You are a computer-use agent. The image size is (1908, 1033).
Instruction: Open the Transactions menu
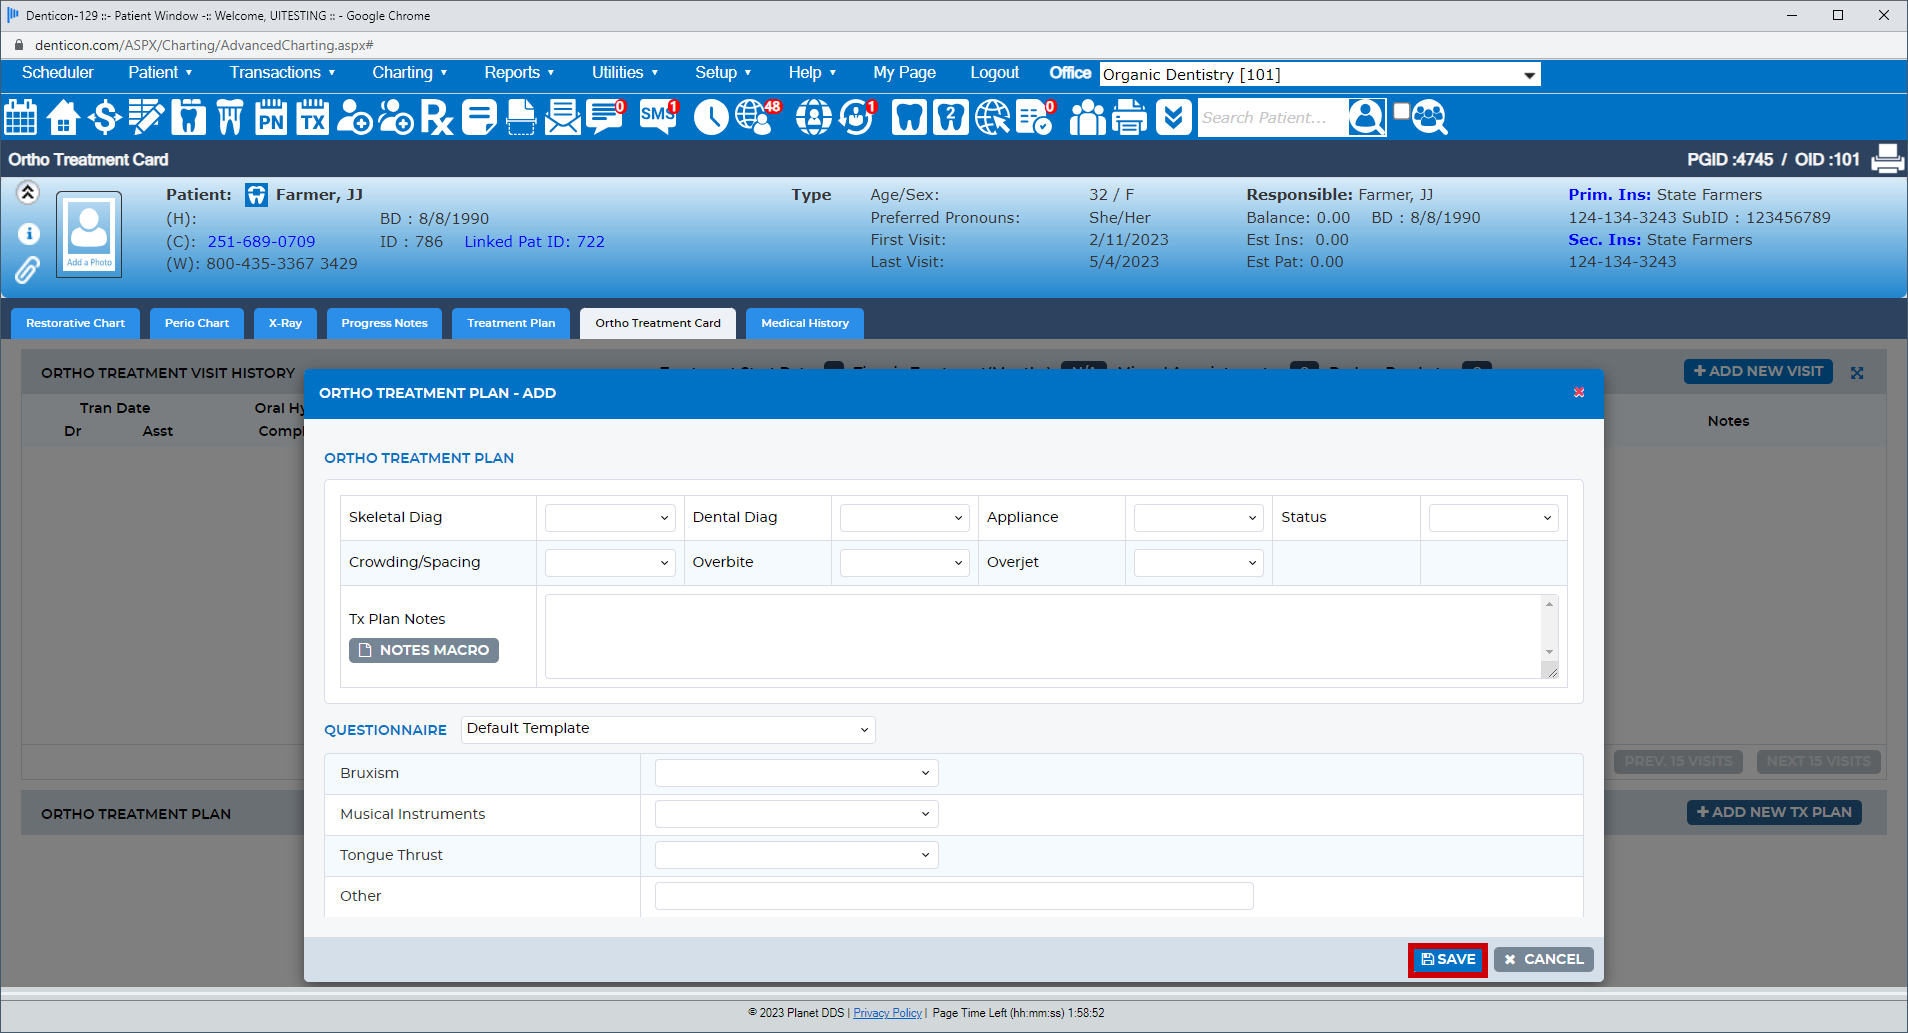point(282,73)
